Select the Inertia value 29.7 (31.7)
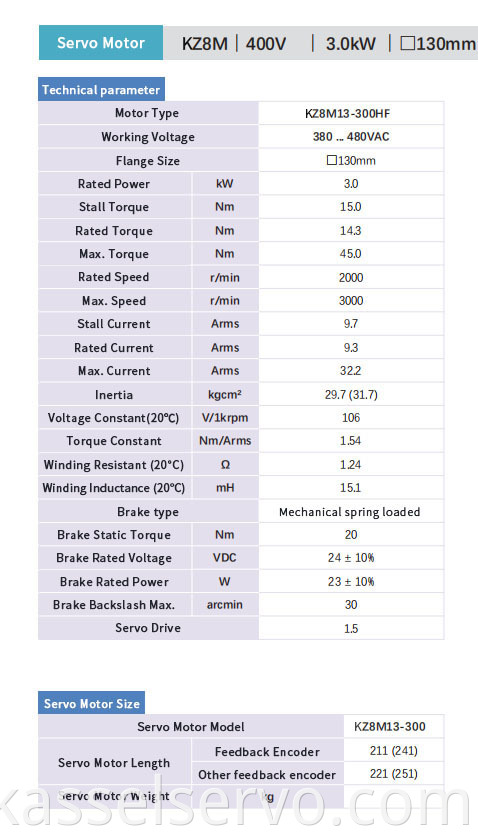 (x=351, y=395)
